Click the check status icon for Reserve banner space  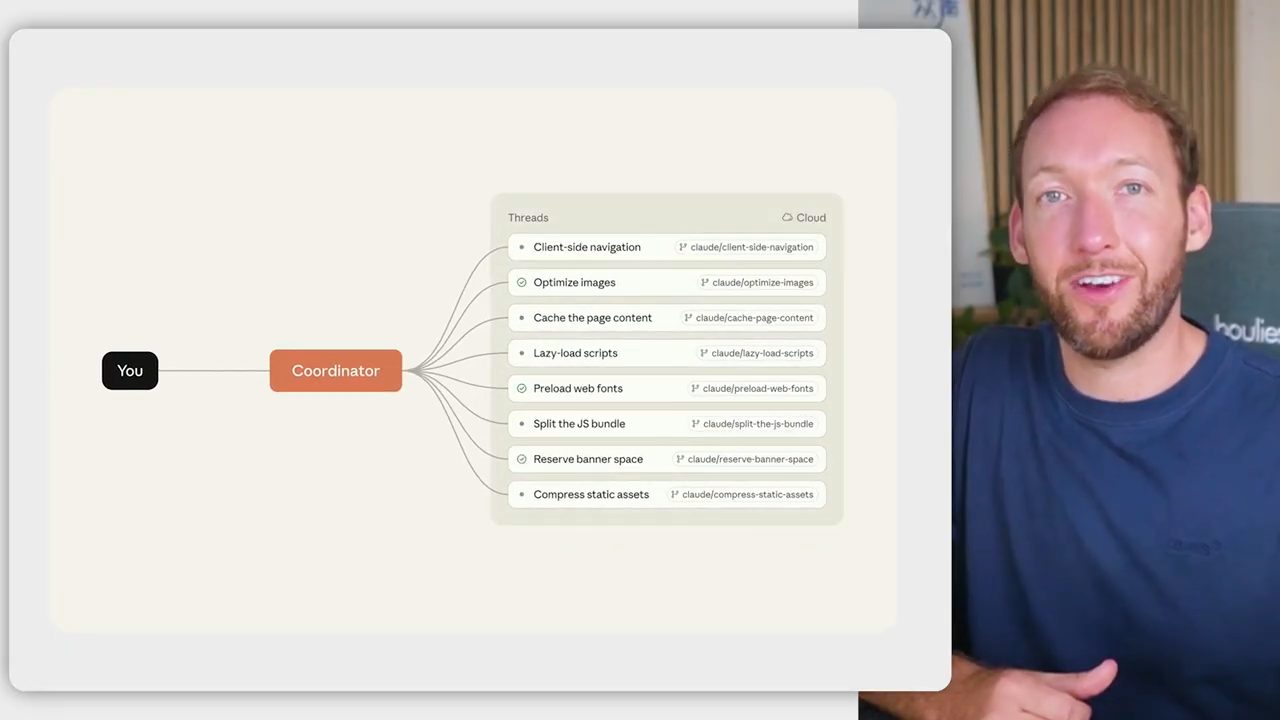pyautogui.click(x=521, y=459)
